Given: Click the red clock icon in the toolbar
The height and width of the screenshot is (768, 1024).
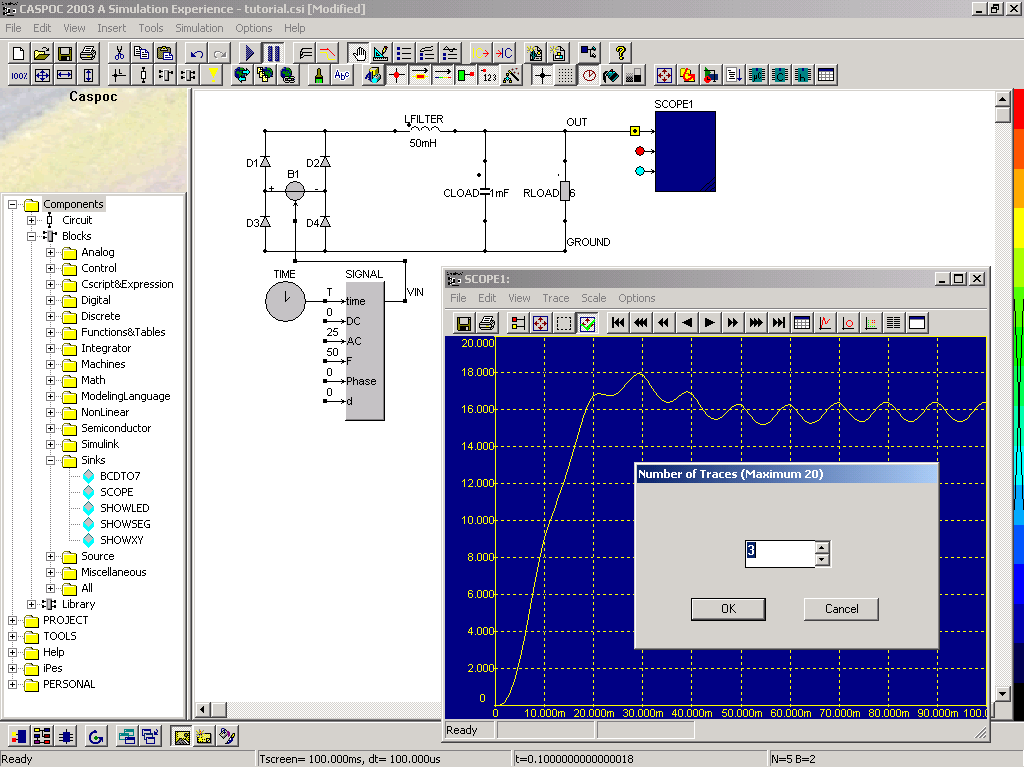Looking at the screenshot, I should coord(589,76).
